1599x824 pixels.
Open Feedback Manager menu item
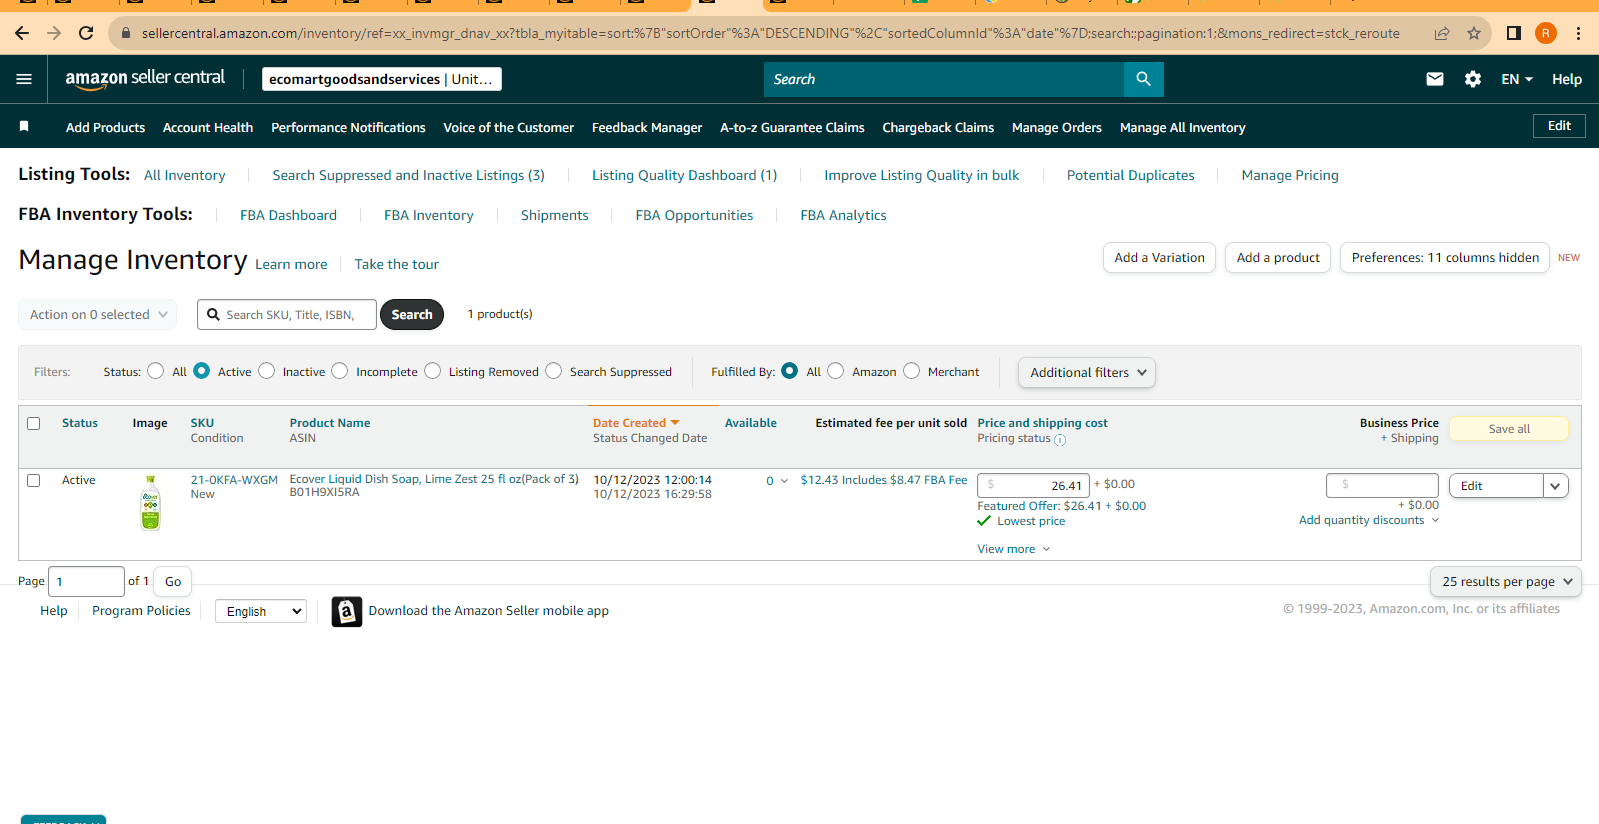(x=647, y=127)
